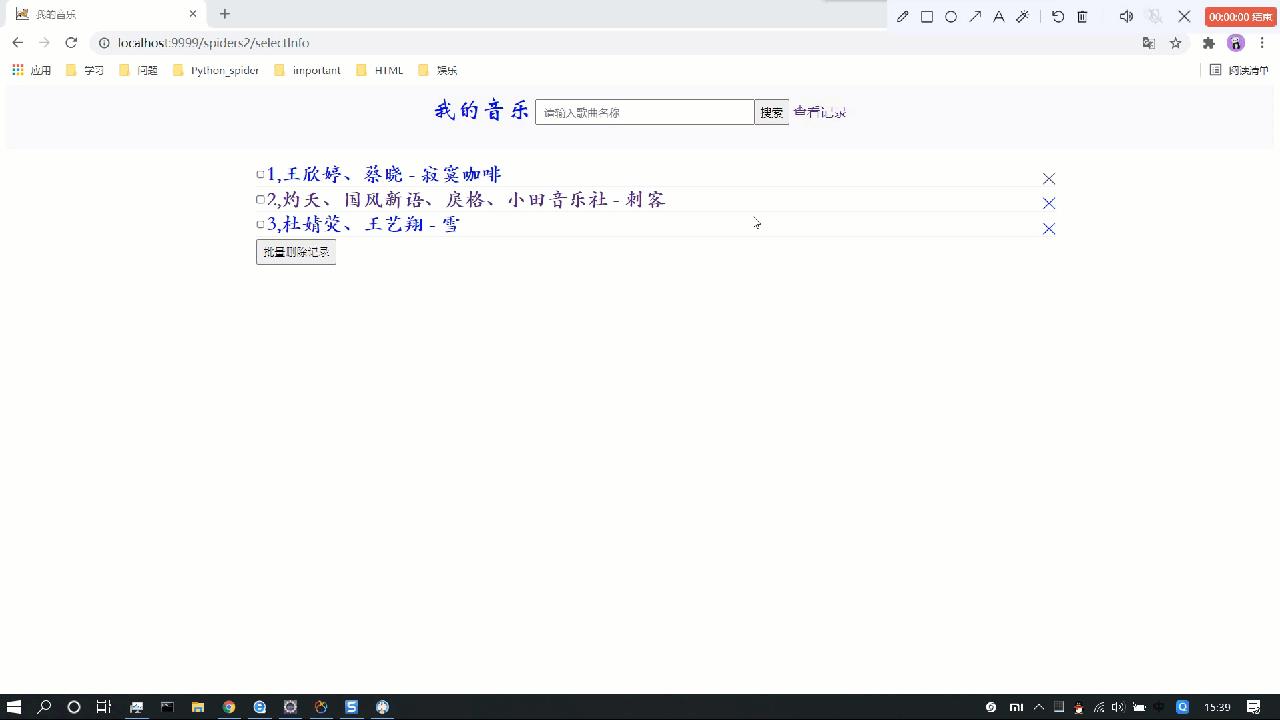Open the important bookmark folder
The width and height of the screenshot is (1280, 720).
308,70
